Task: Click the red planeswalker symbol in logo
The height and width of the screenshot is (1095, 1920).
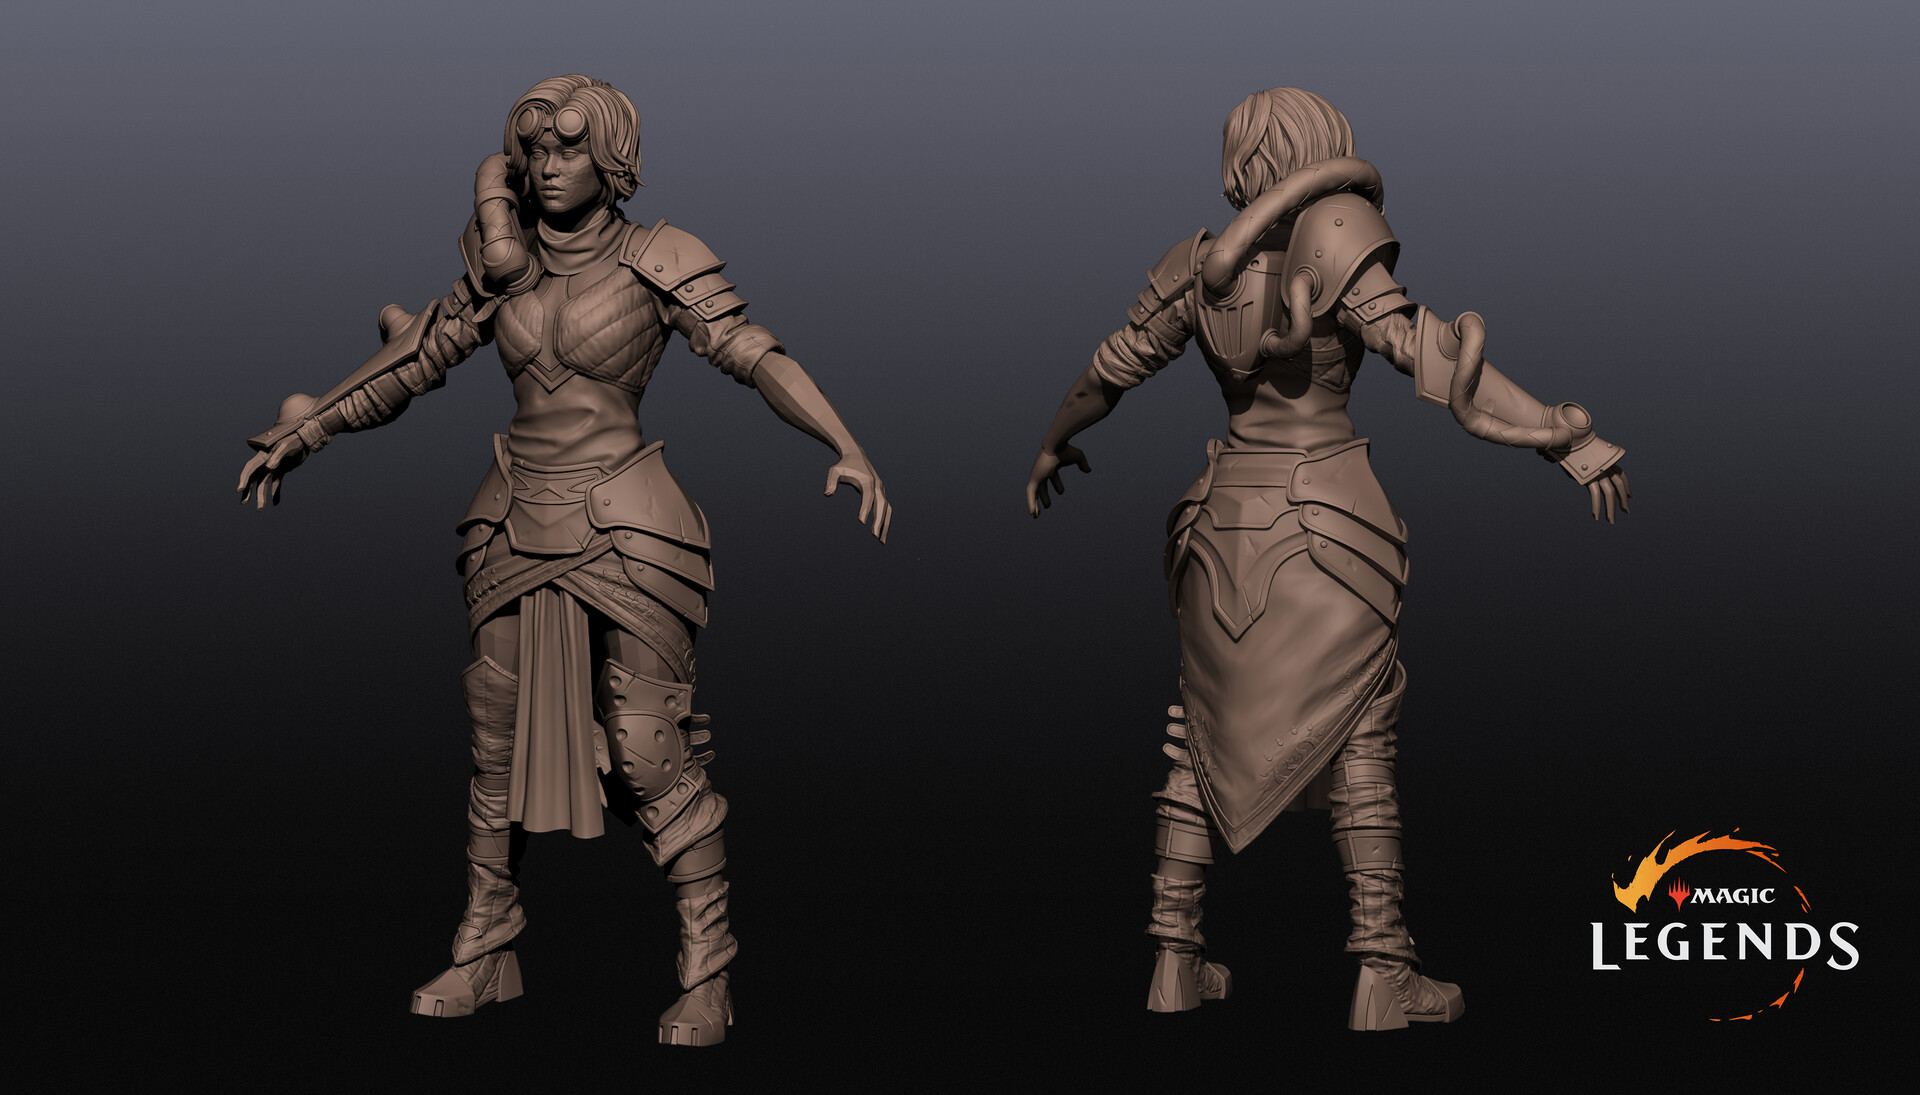Action: (1678, 894)
